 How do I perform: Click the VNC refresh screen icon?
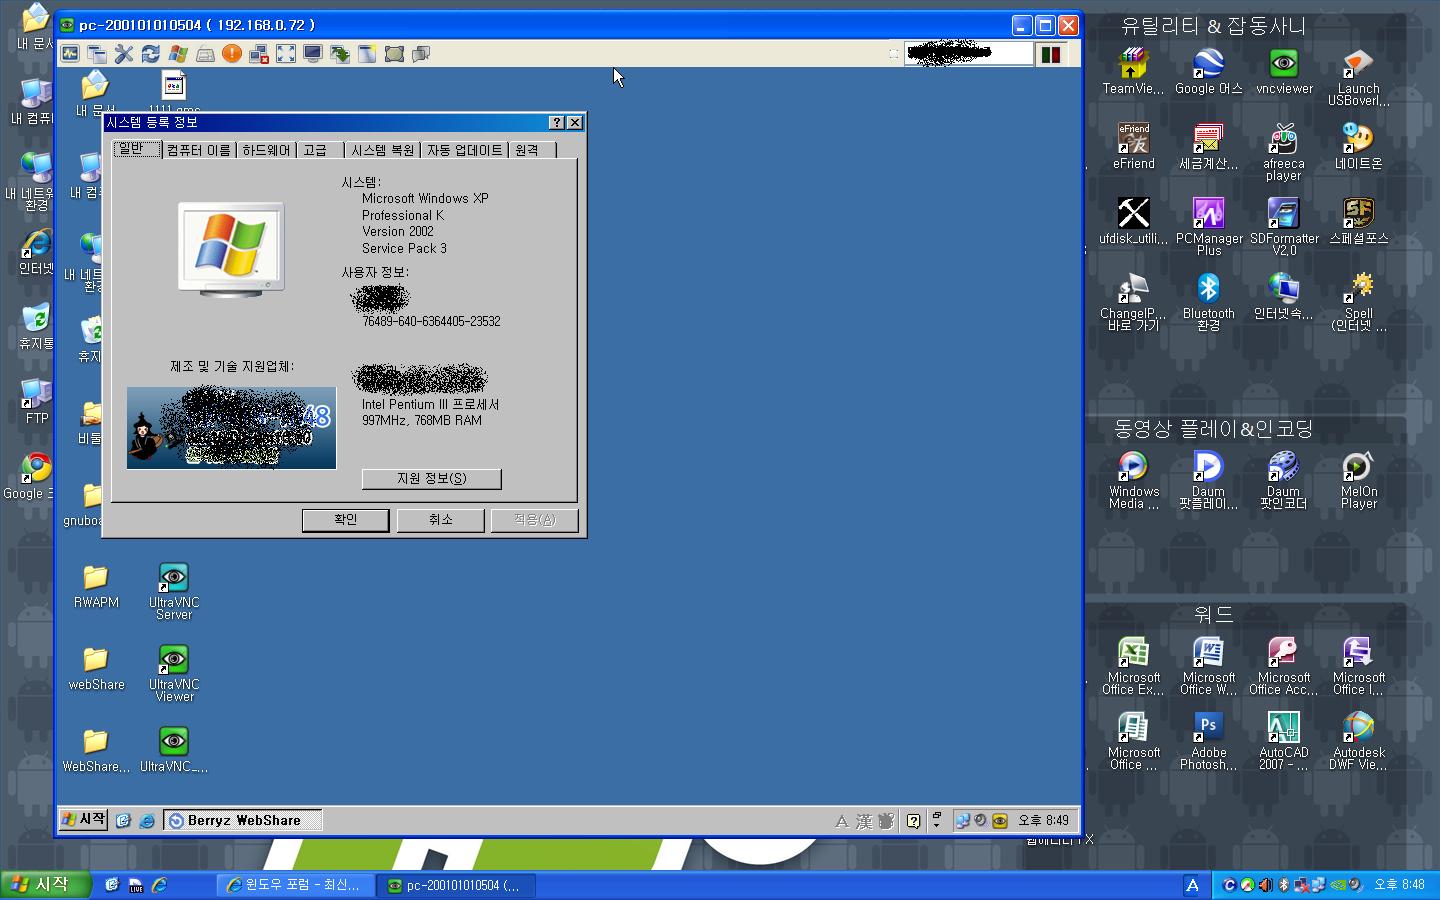(151, 54)
